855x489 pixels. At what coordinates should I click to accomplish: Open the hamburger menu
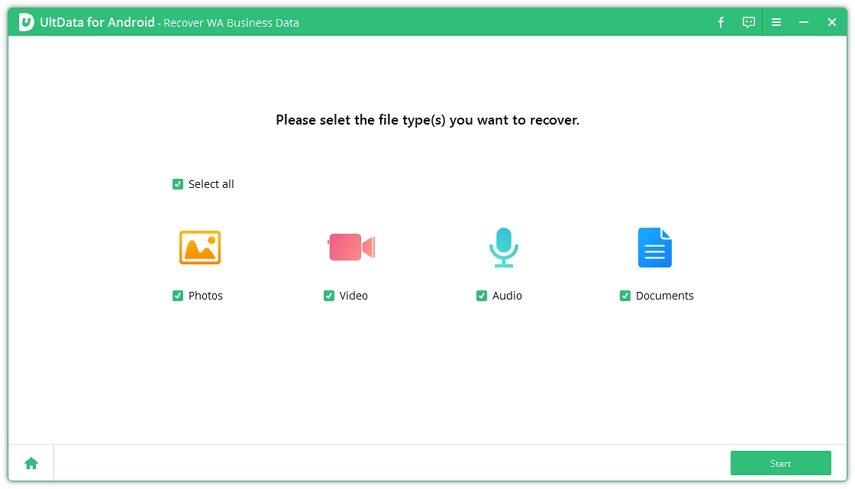776,22
